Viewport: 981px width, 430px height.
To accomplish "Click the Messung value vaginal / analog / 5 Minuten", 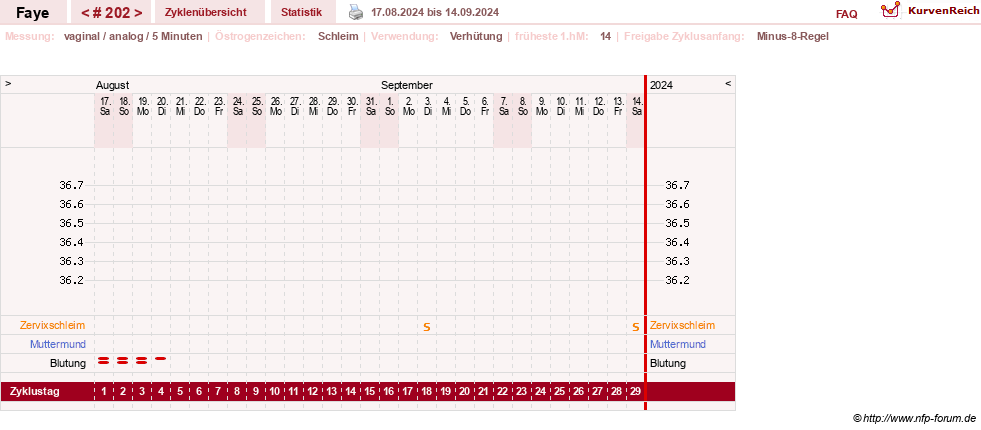I will [x=133, y=36].
